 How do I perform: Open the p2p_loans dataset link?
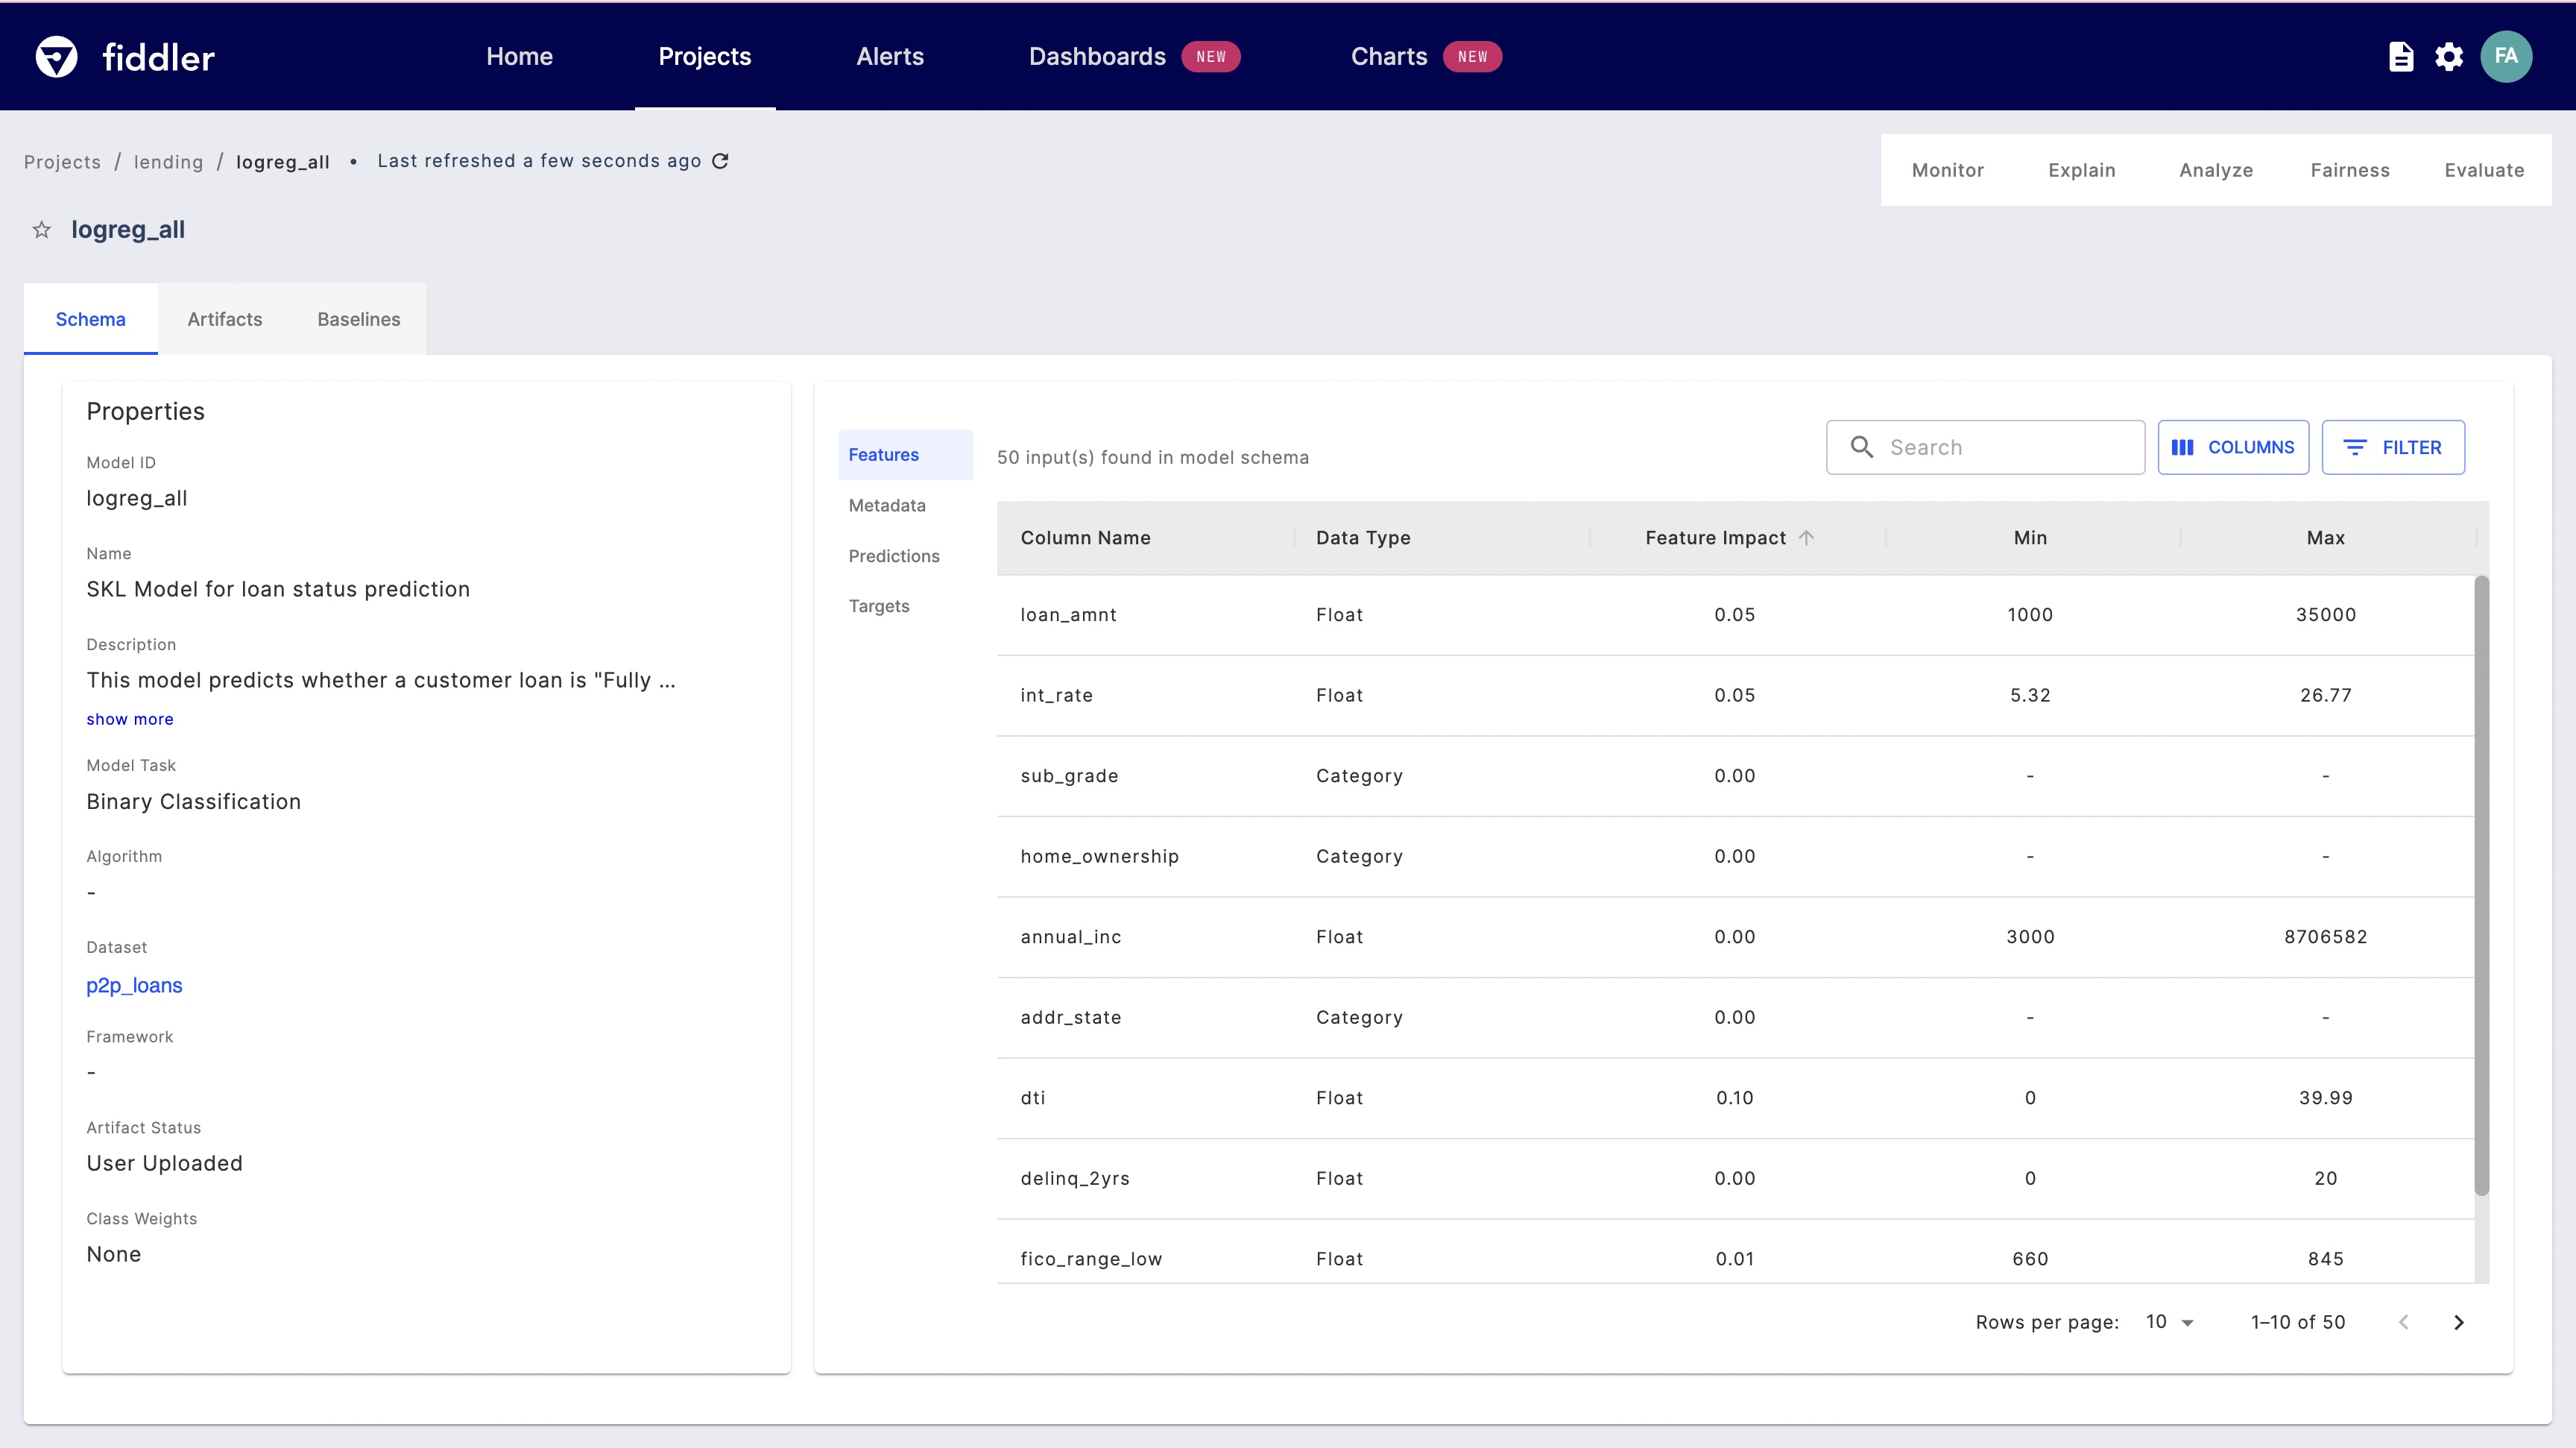click(134, 985)
